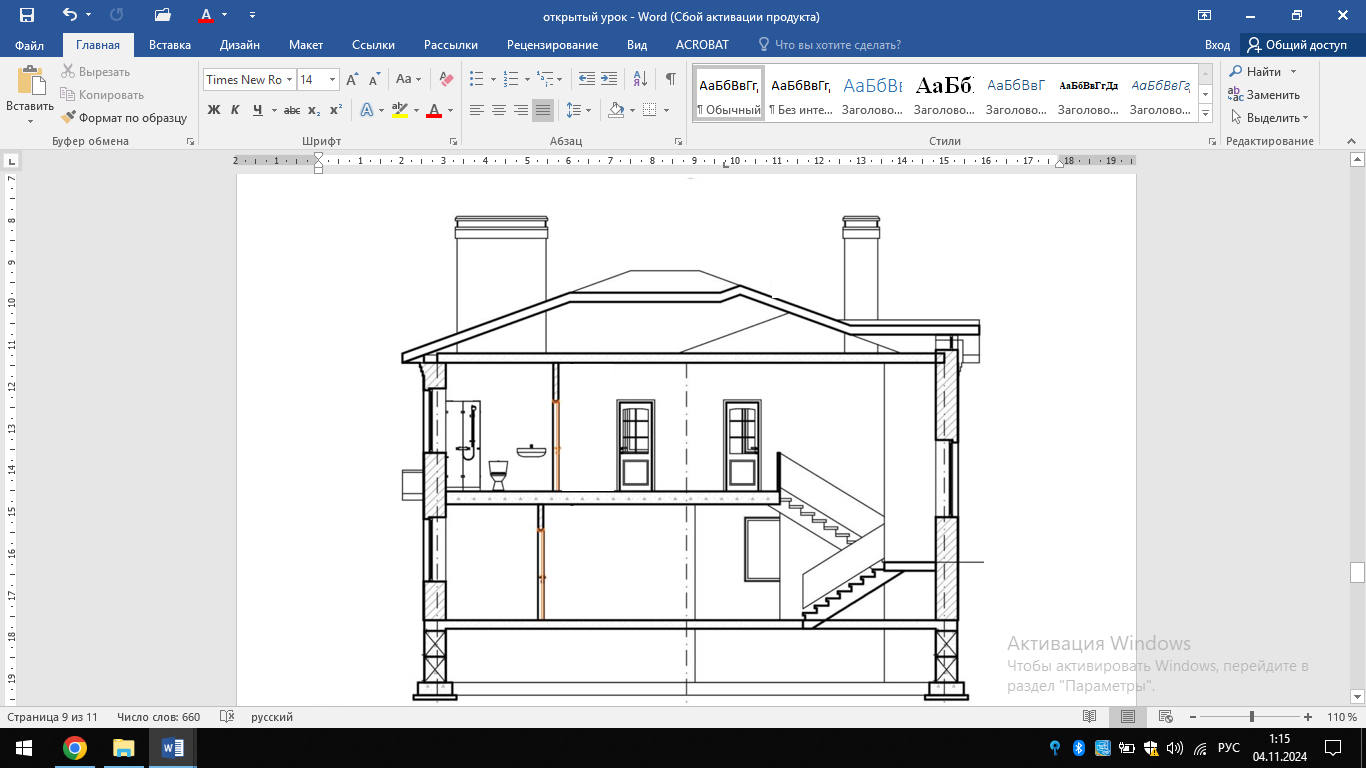Screen dimensions: 1366x768
Task: Expand the font size 14 dropdown
Action: (x=332, y=80)
